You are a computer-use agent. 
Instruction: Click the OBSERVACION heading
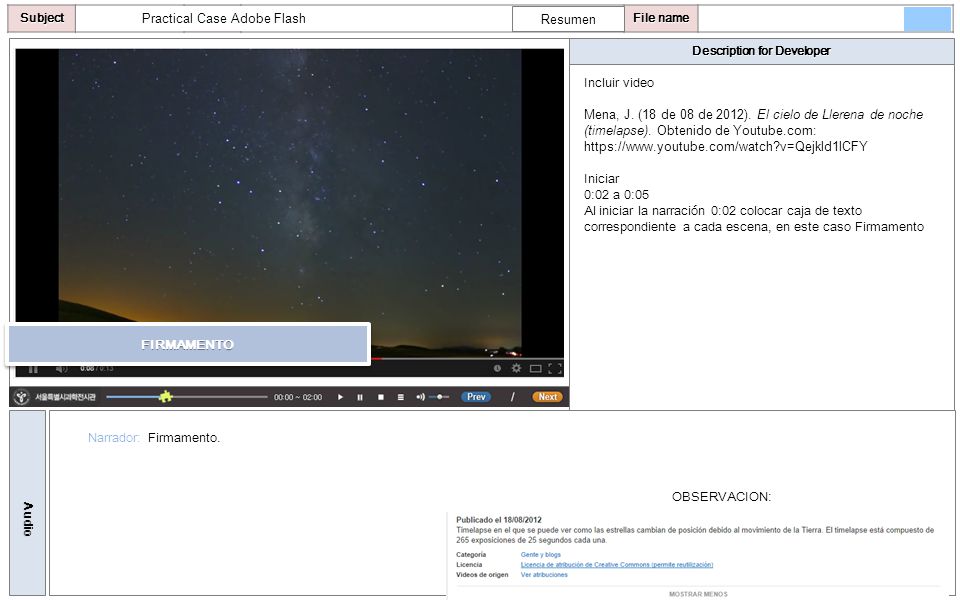click(721, 497)
